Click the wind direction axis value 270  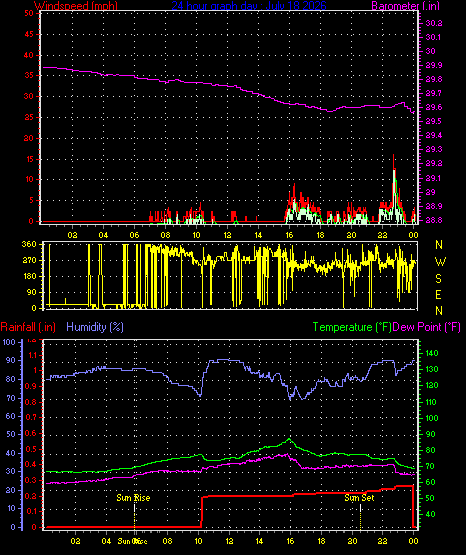[29, 261]
